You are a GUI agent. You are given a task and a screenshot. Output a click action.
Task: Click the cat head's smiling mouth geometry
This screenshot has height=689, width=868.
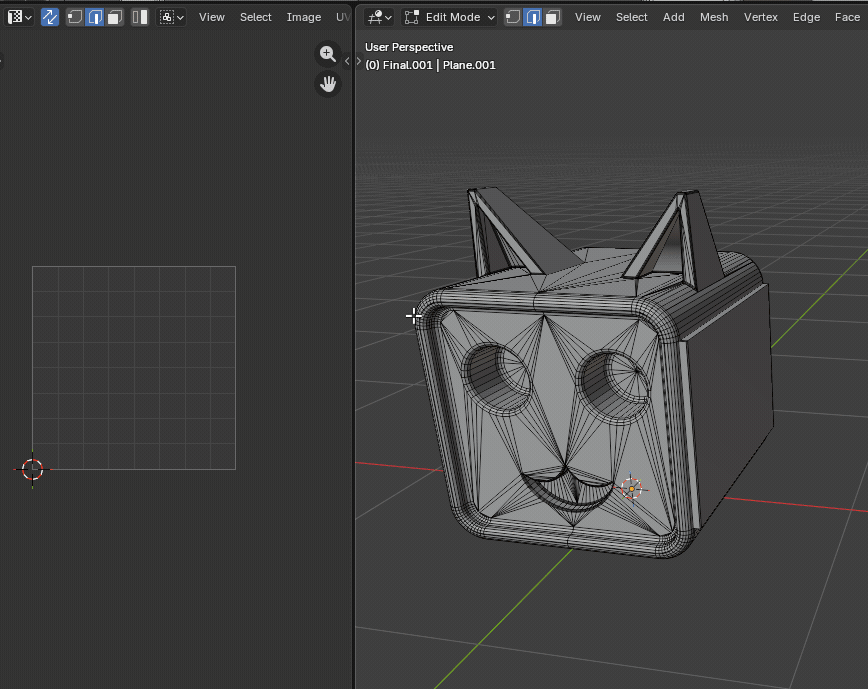(567, 488)
